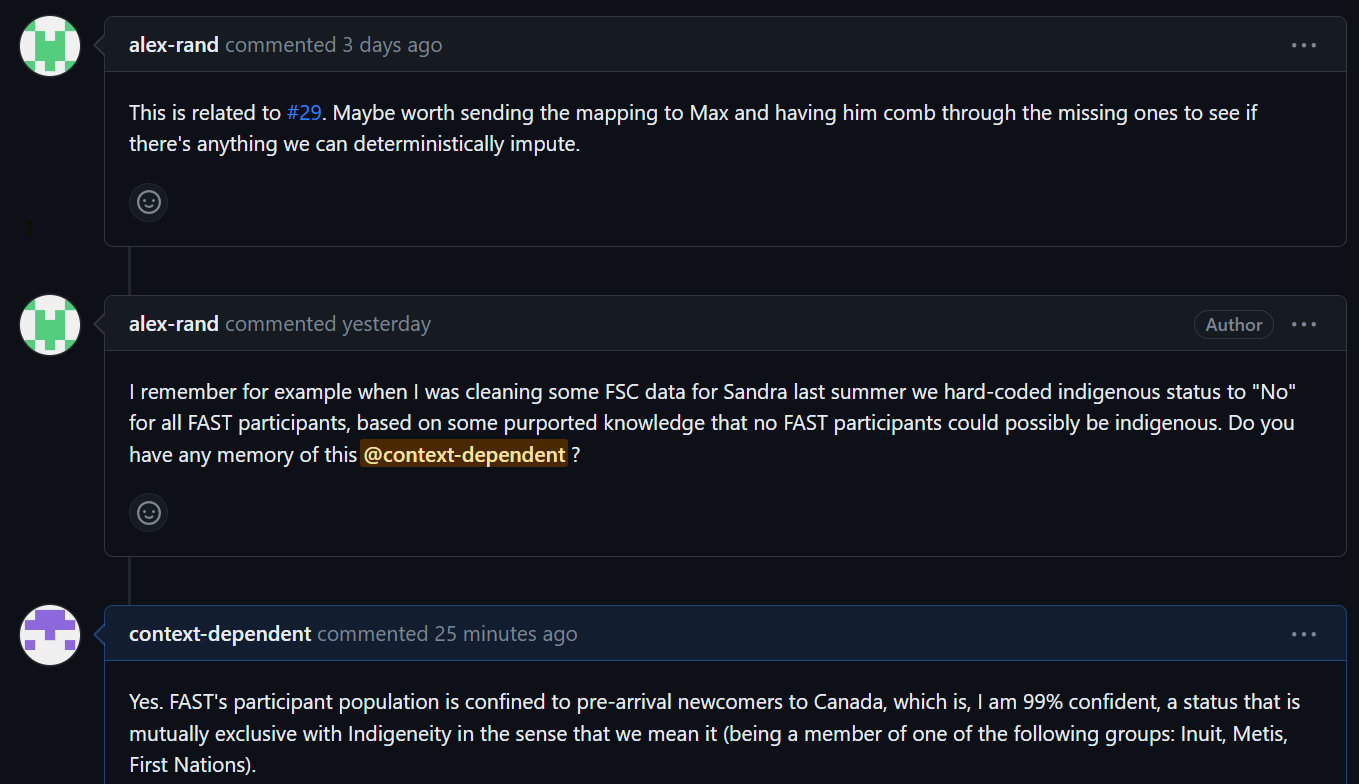
Task: Open options menu on the Author-labeled comment
Action: tap(1303, 324)
